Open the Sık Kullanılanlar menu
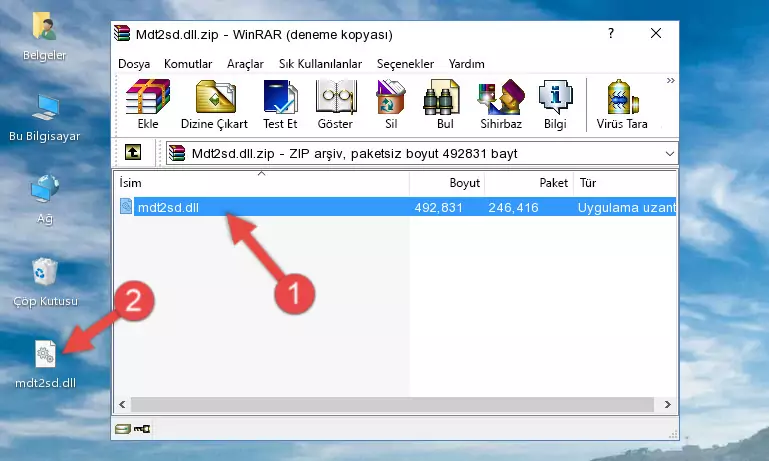769x461 pixels. point(320,64)
